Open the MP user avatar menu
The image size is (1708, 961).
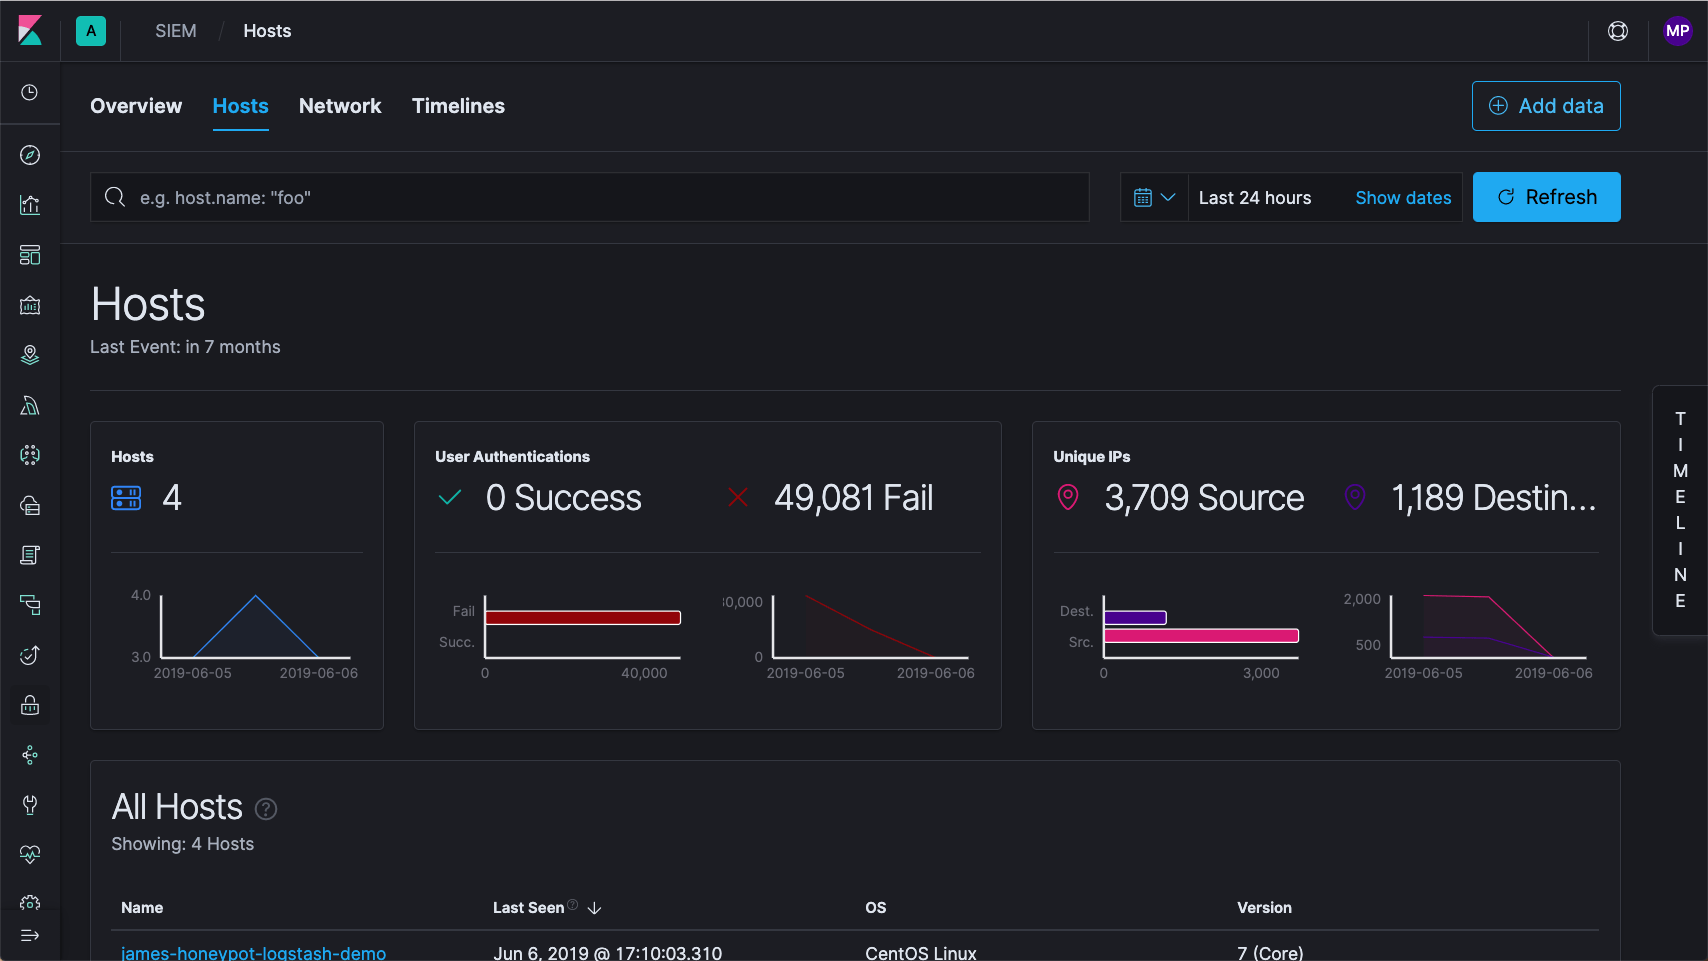pos(1677,31)
